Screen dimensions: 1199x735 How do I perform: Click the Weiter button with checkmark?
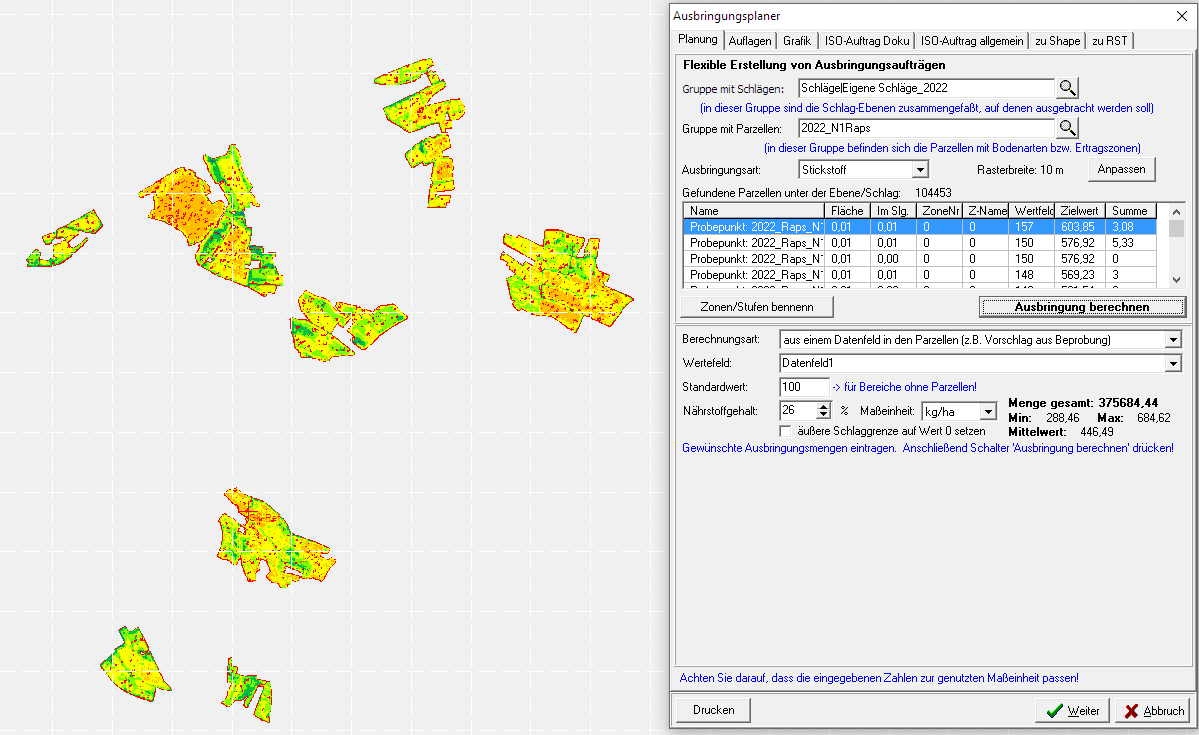pos(1072,710)
